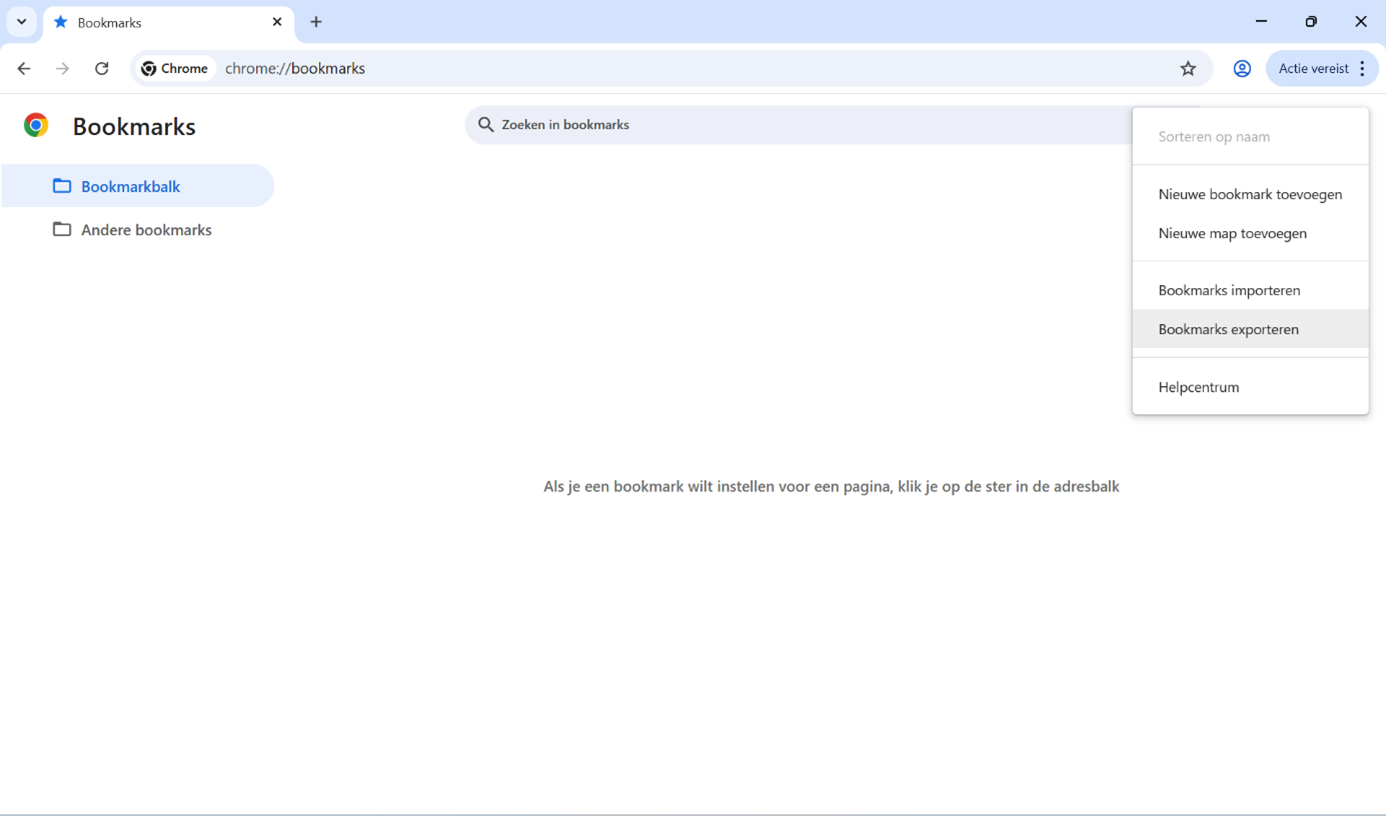Image resolution: width=1386 pixels, height=816 pixels.
Task: Open the Helpcentrum menu entry
Action: click(1198, 387)
